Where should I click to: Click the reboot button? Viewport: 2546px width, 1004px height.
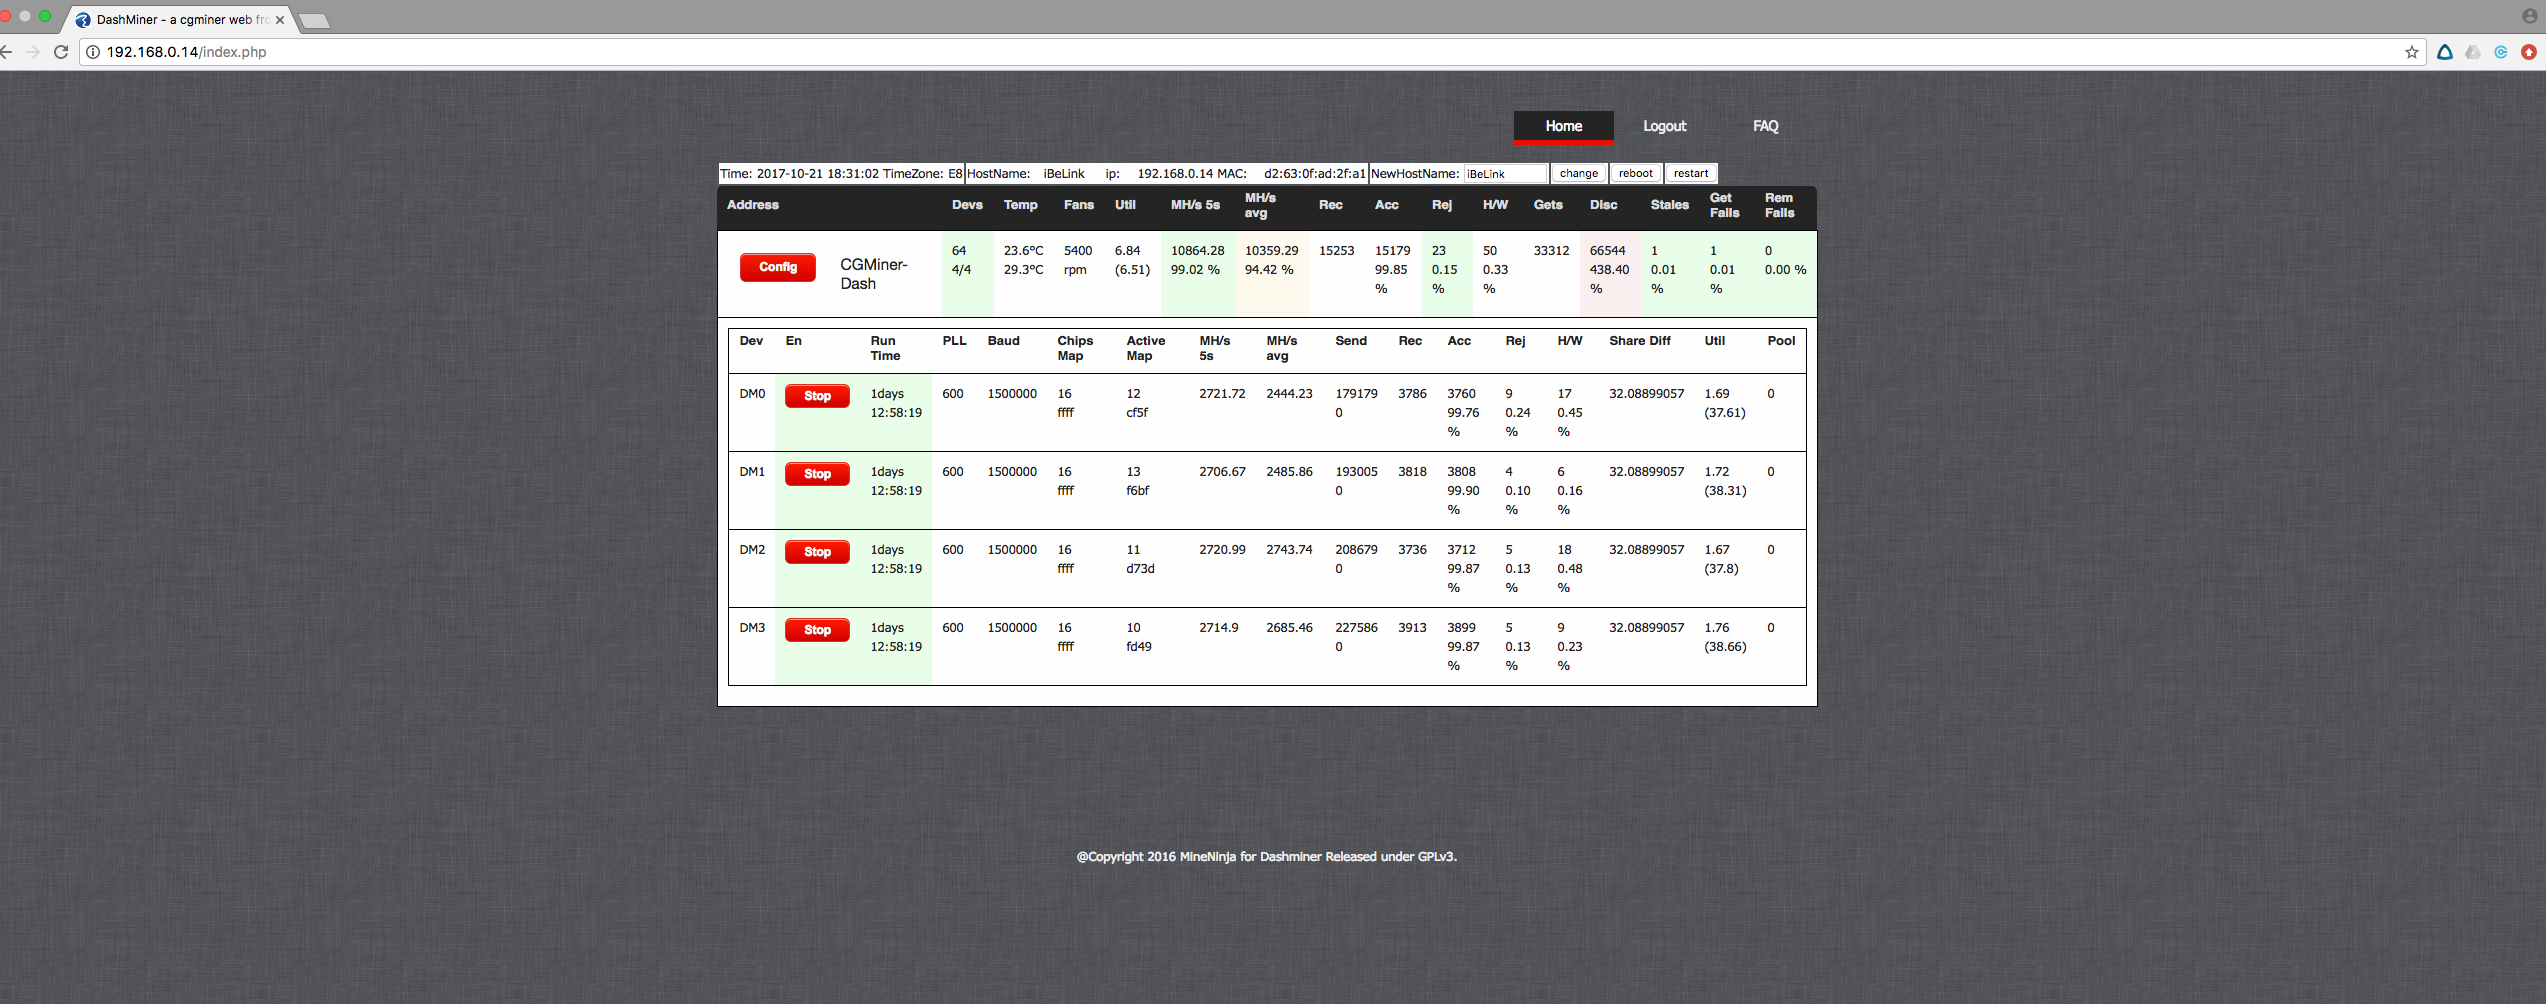(1635, 174)
